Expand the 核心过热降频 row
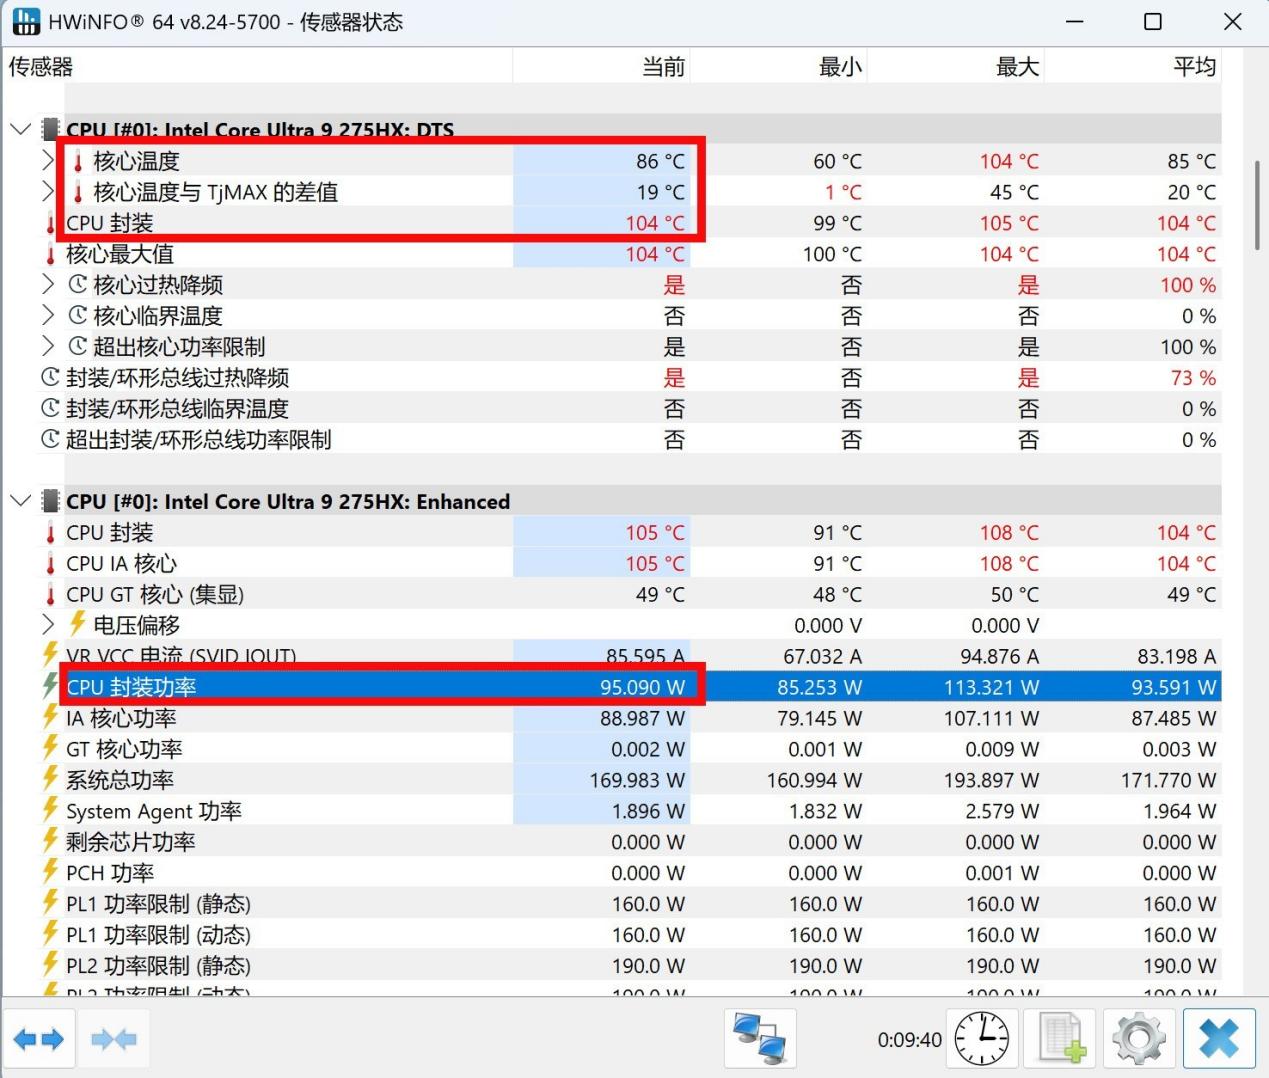This screenshot has height=1078, width=1269. 48,285
